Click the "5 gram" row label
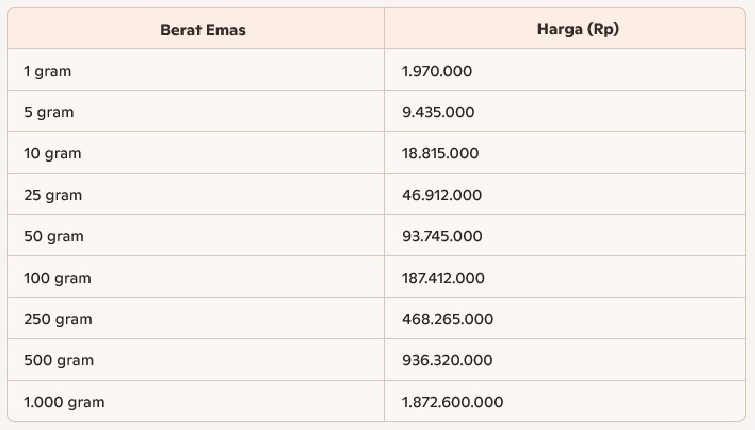Screen dimensions: 755x430 pos(49,113)
